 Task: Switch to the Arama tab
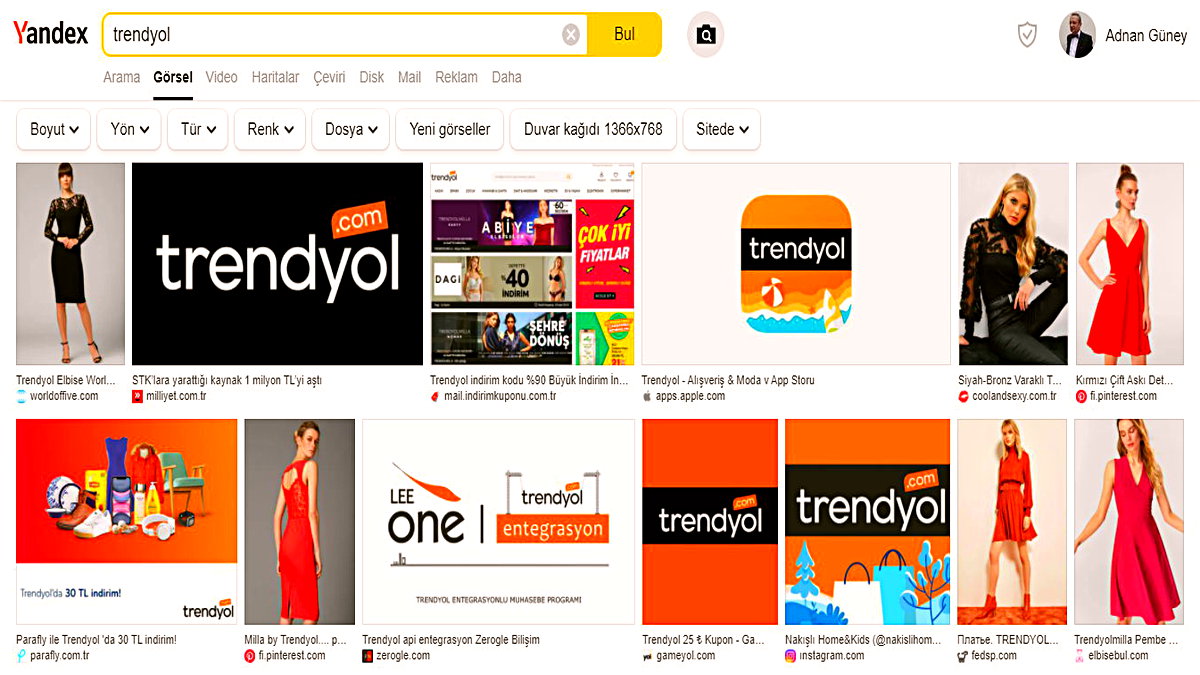(121, 77)
